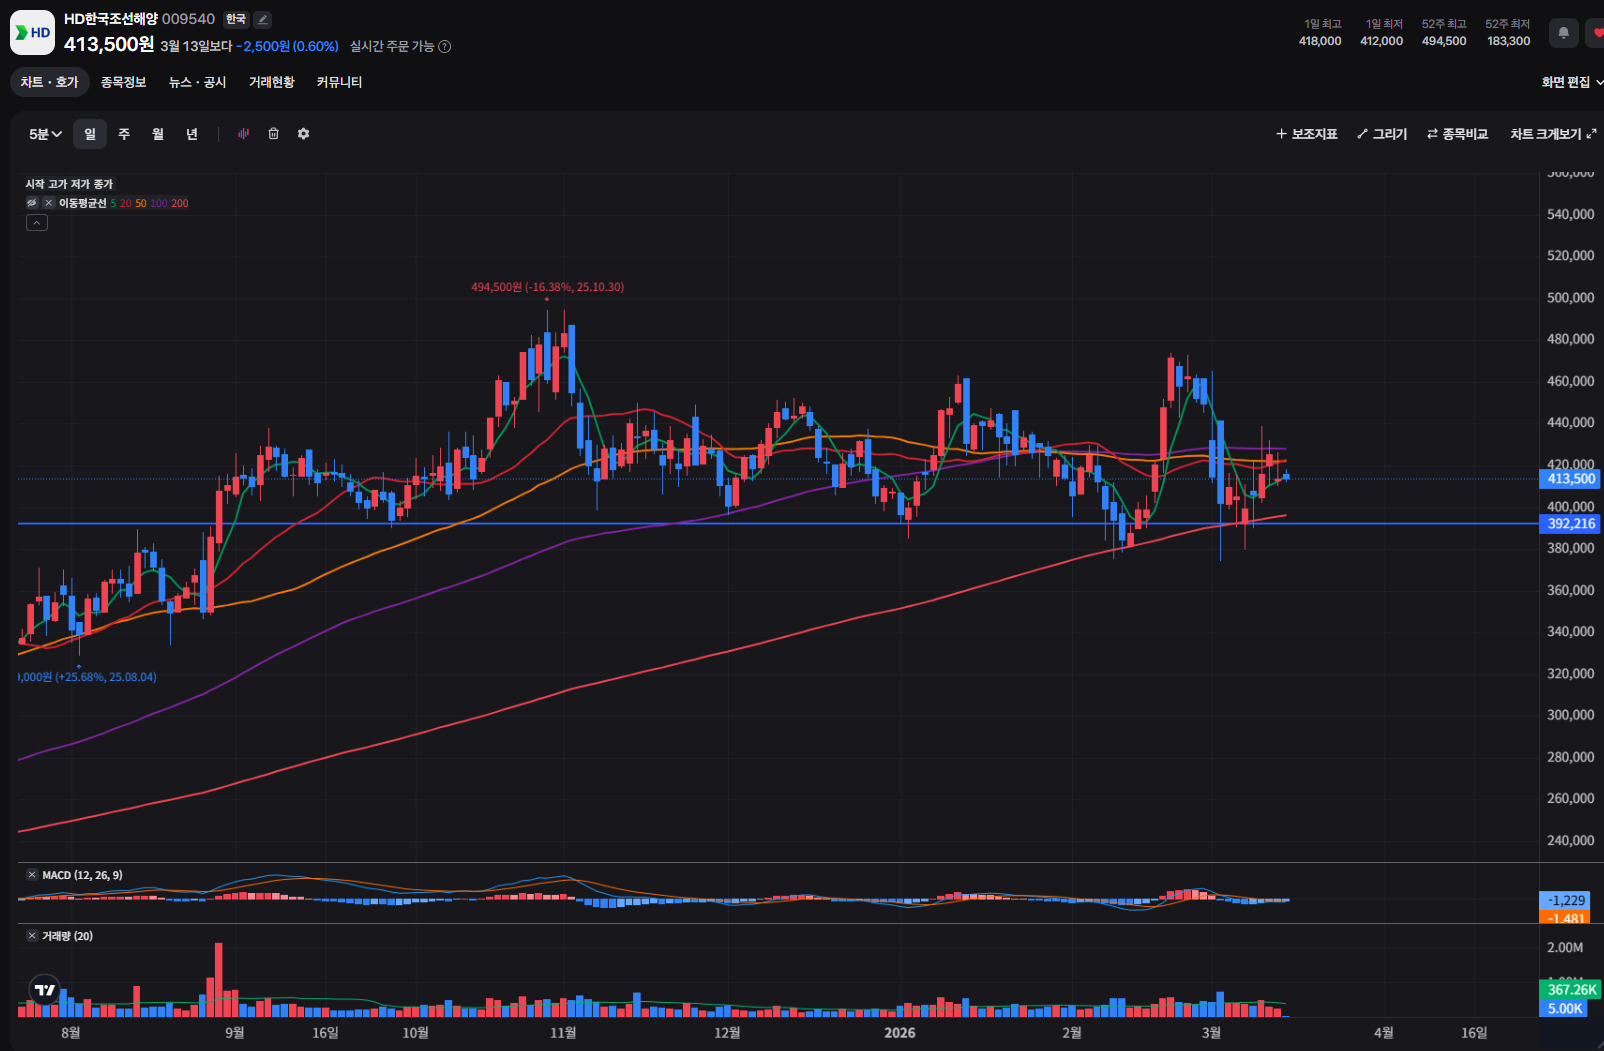
Task: Click the 차트 크게보기 button
Action: (1553, 134)
